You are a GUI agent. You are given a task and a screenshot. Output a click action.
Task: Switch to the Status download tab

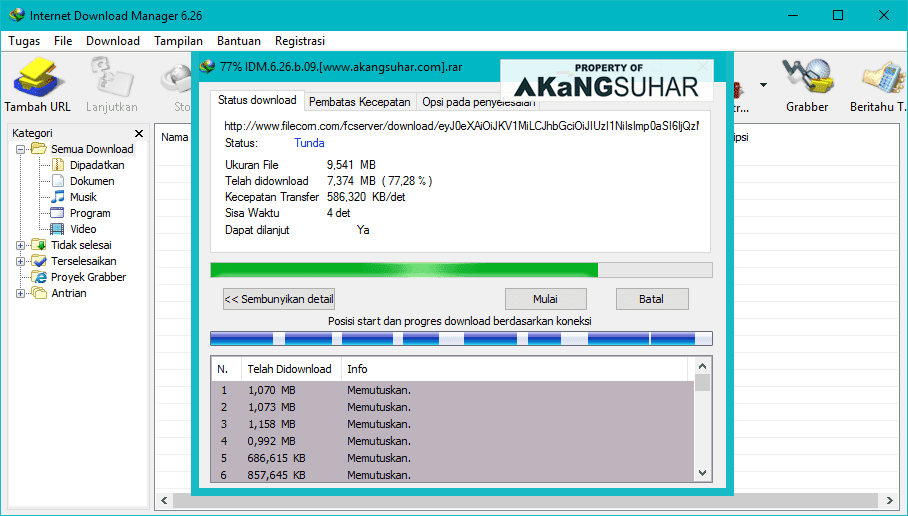coord(257,100)
